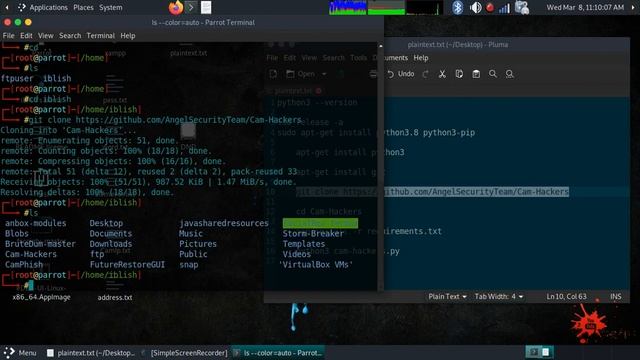
Task: Click the date and time clock
Action: tap(585, 7)
